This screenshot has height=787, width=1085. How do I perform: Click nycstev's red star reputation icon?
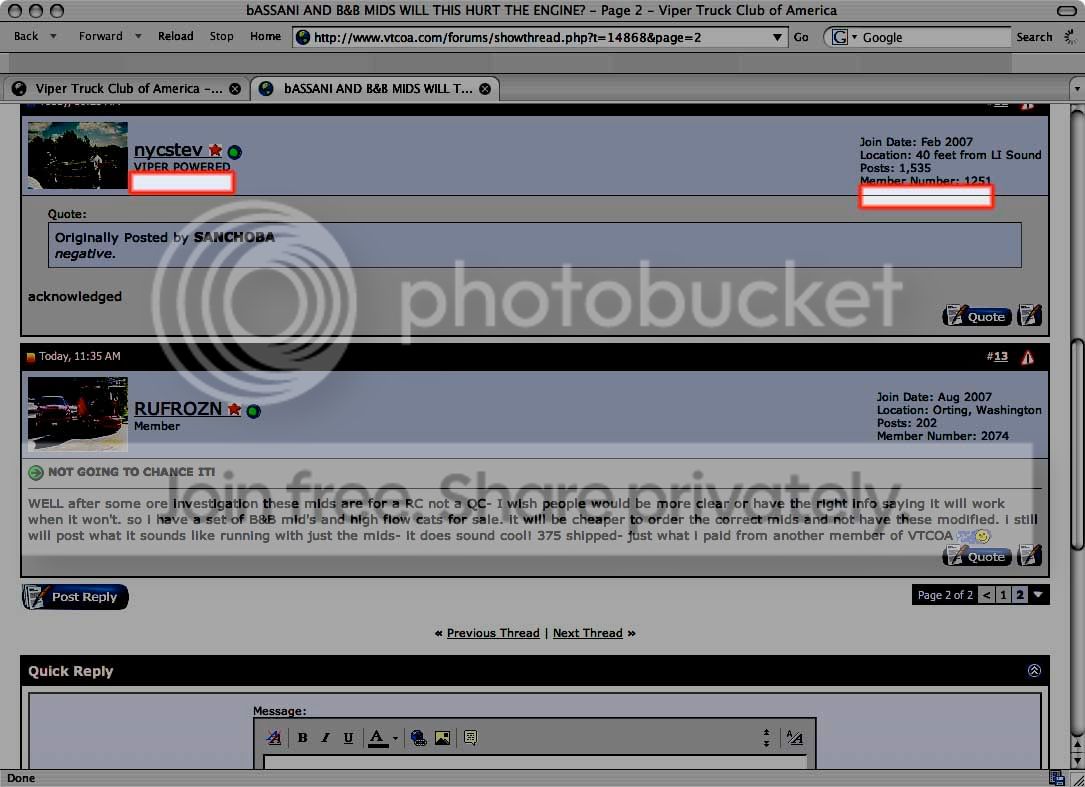tap(215, 150)
